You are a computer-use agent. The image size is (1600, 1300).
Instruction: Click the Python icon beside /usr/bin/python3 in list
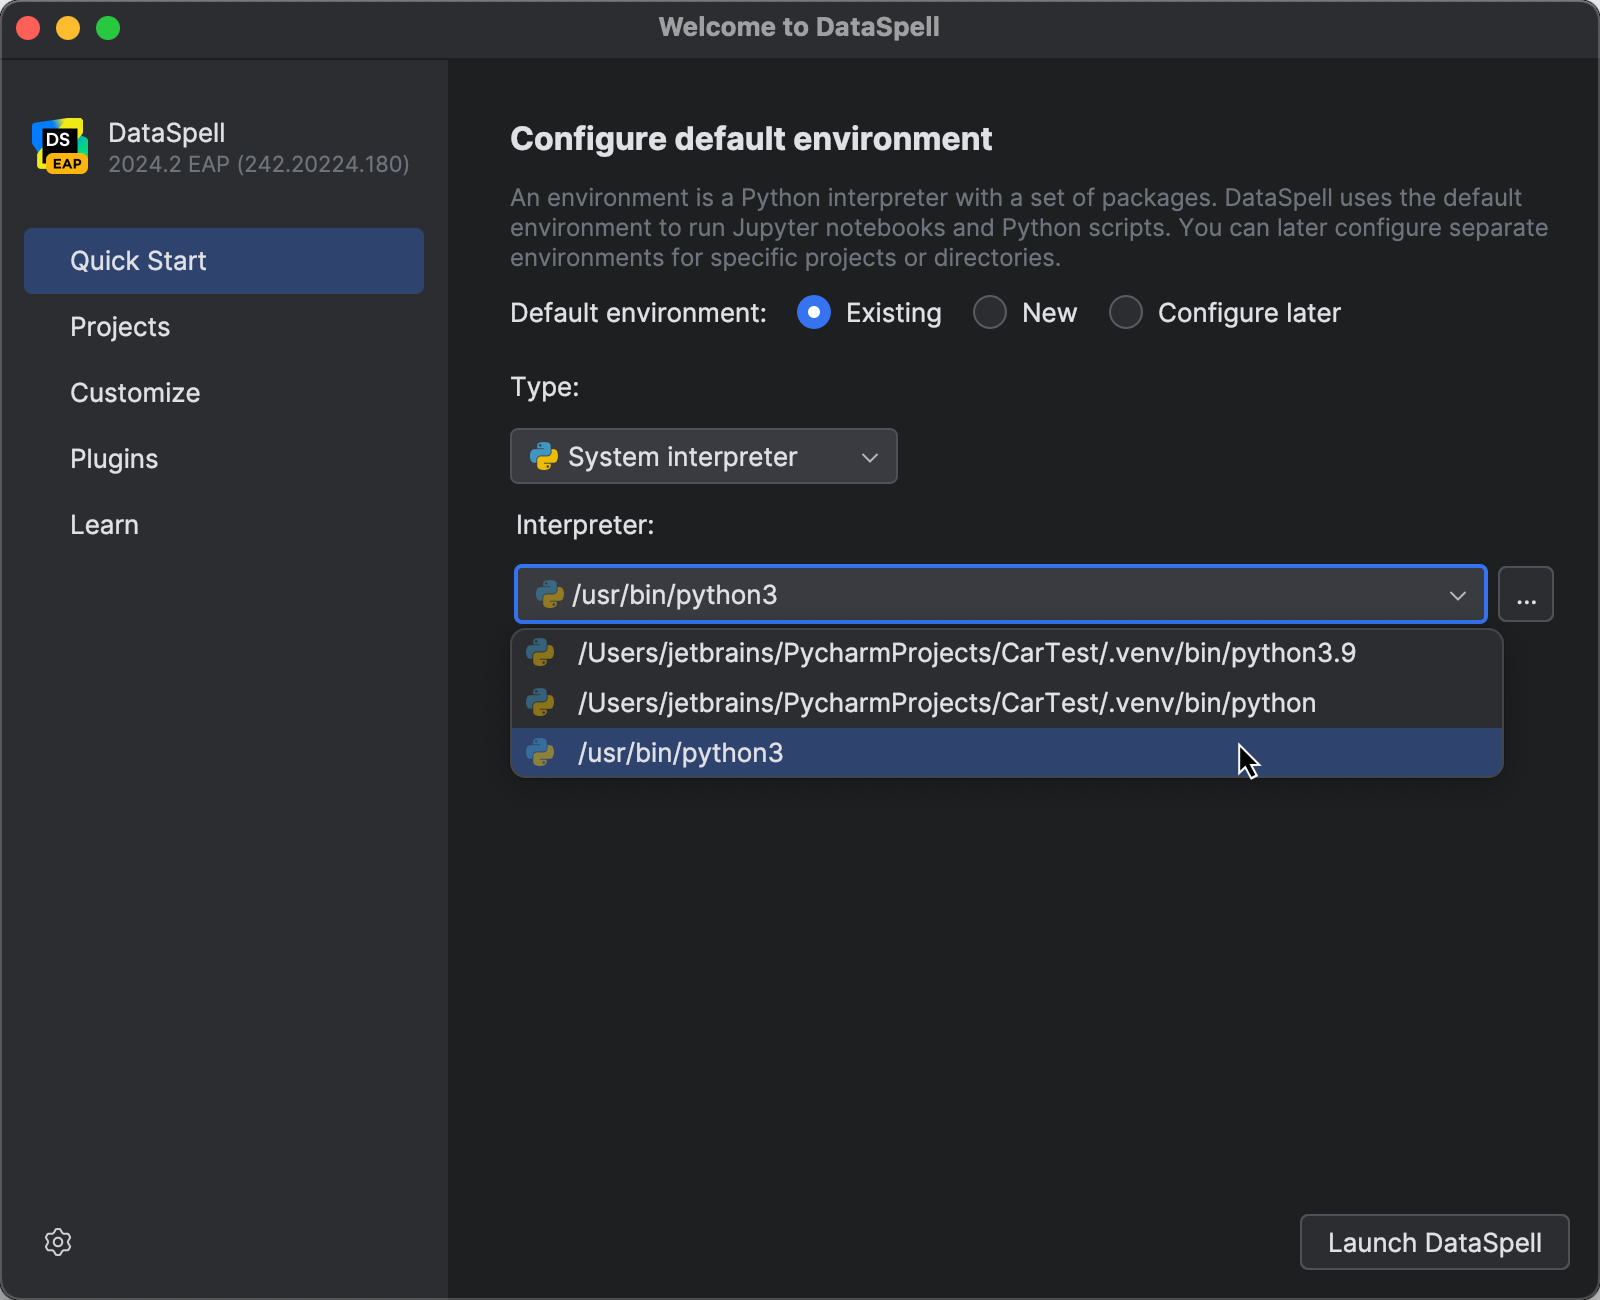coord(541,753)
